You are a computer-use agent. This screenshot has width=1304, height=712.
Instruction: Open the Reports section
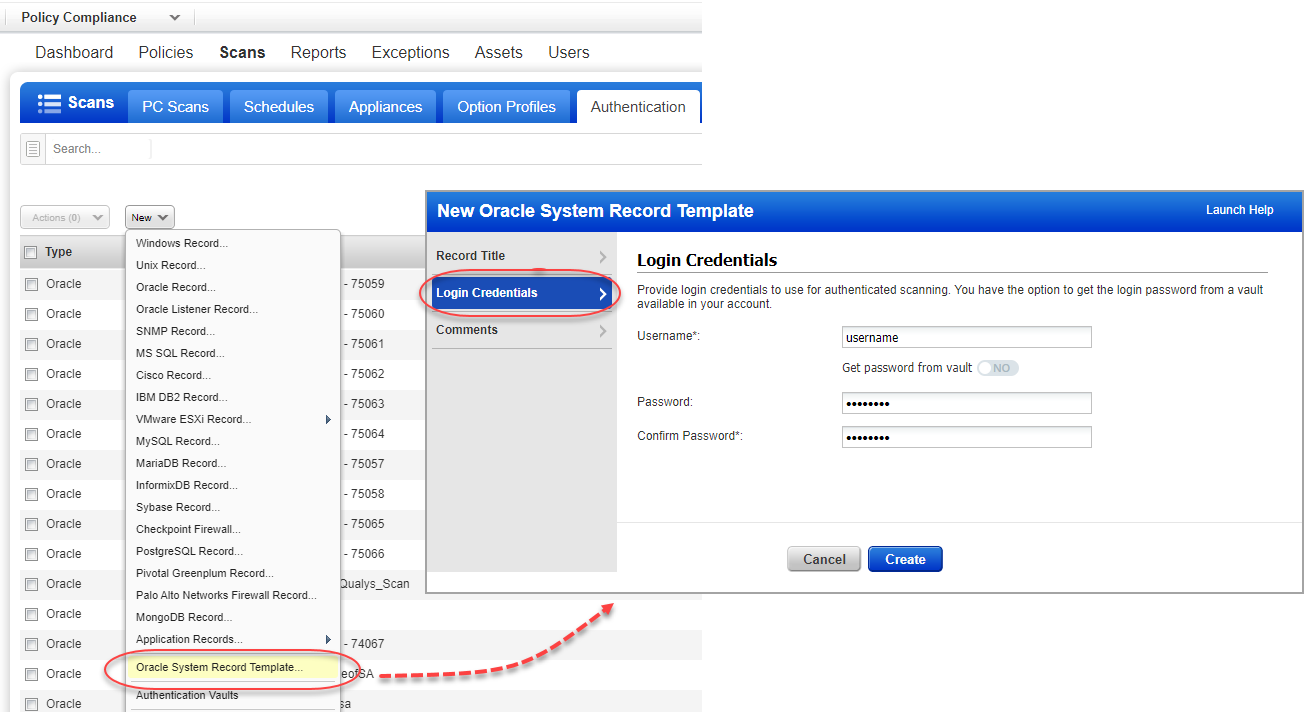pos(318,52)
